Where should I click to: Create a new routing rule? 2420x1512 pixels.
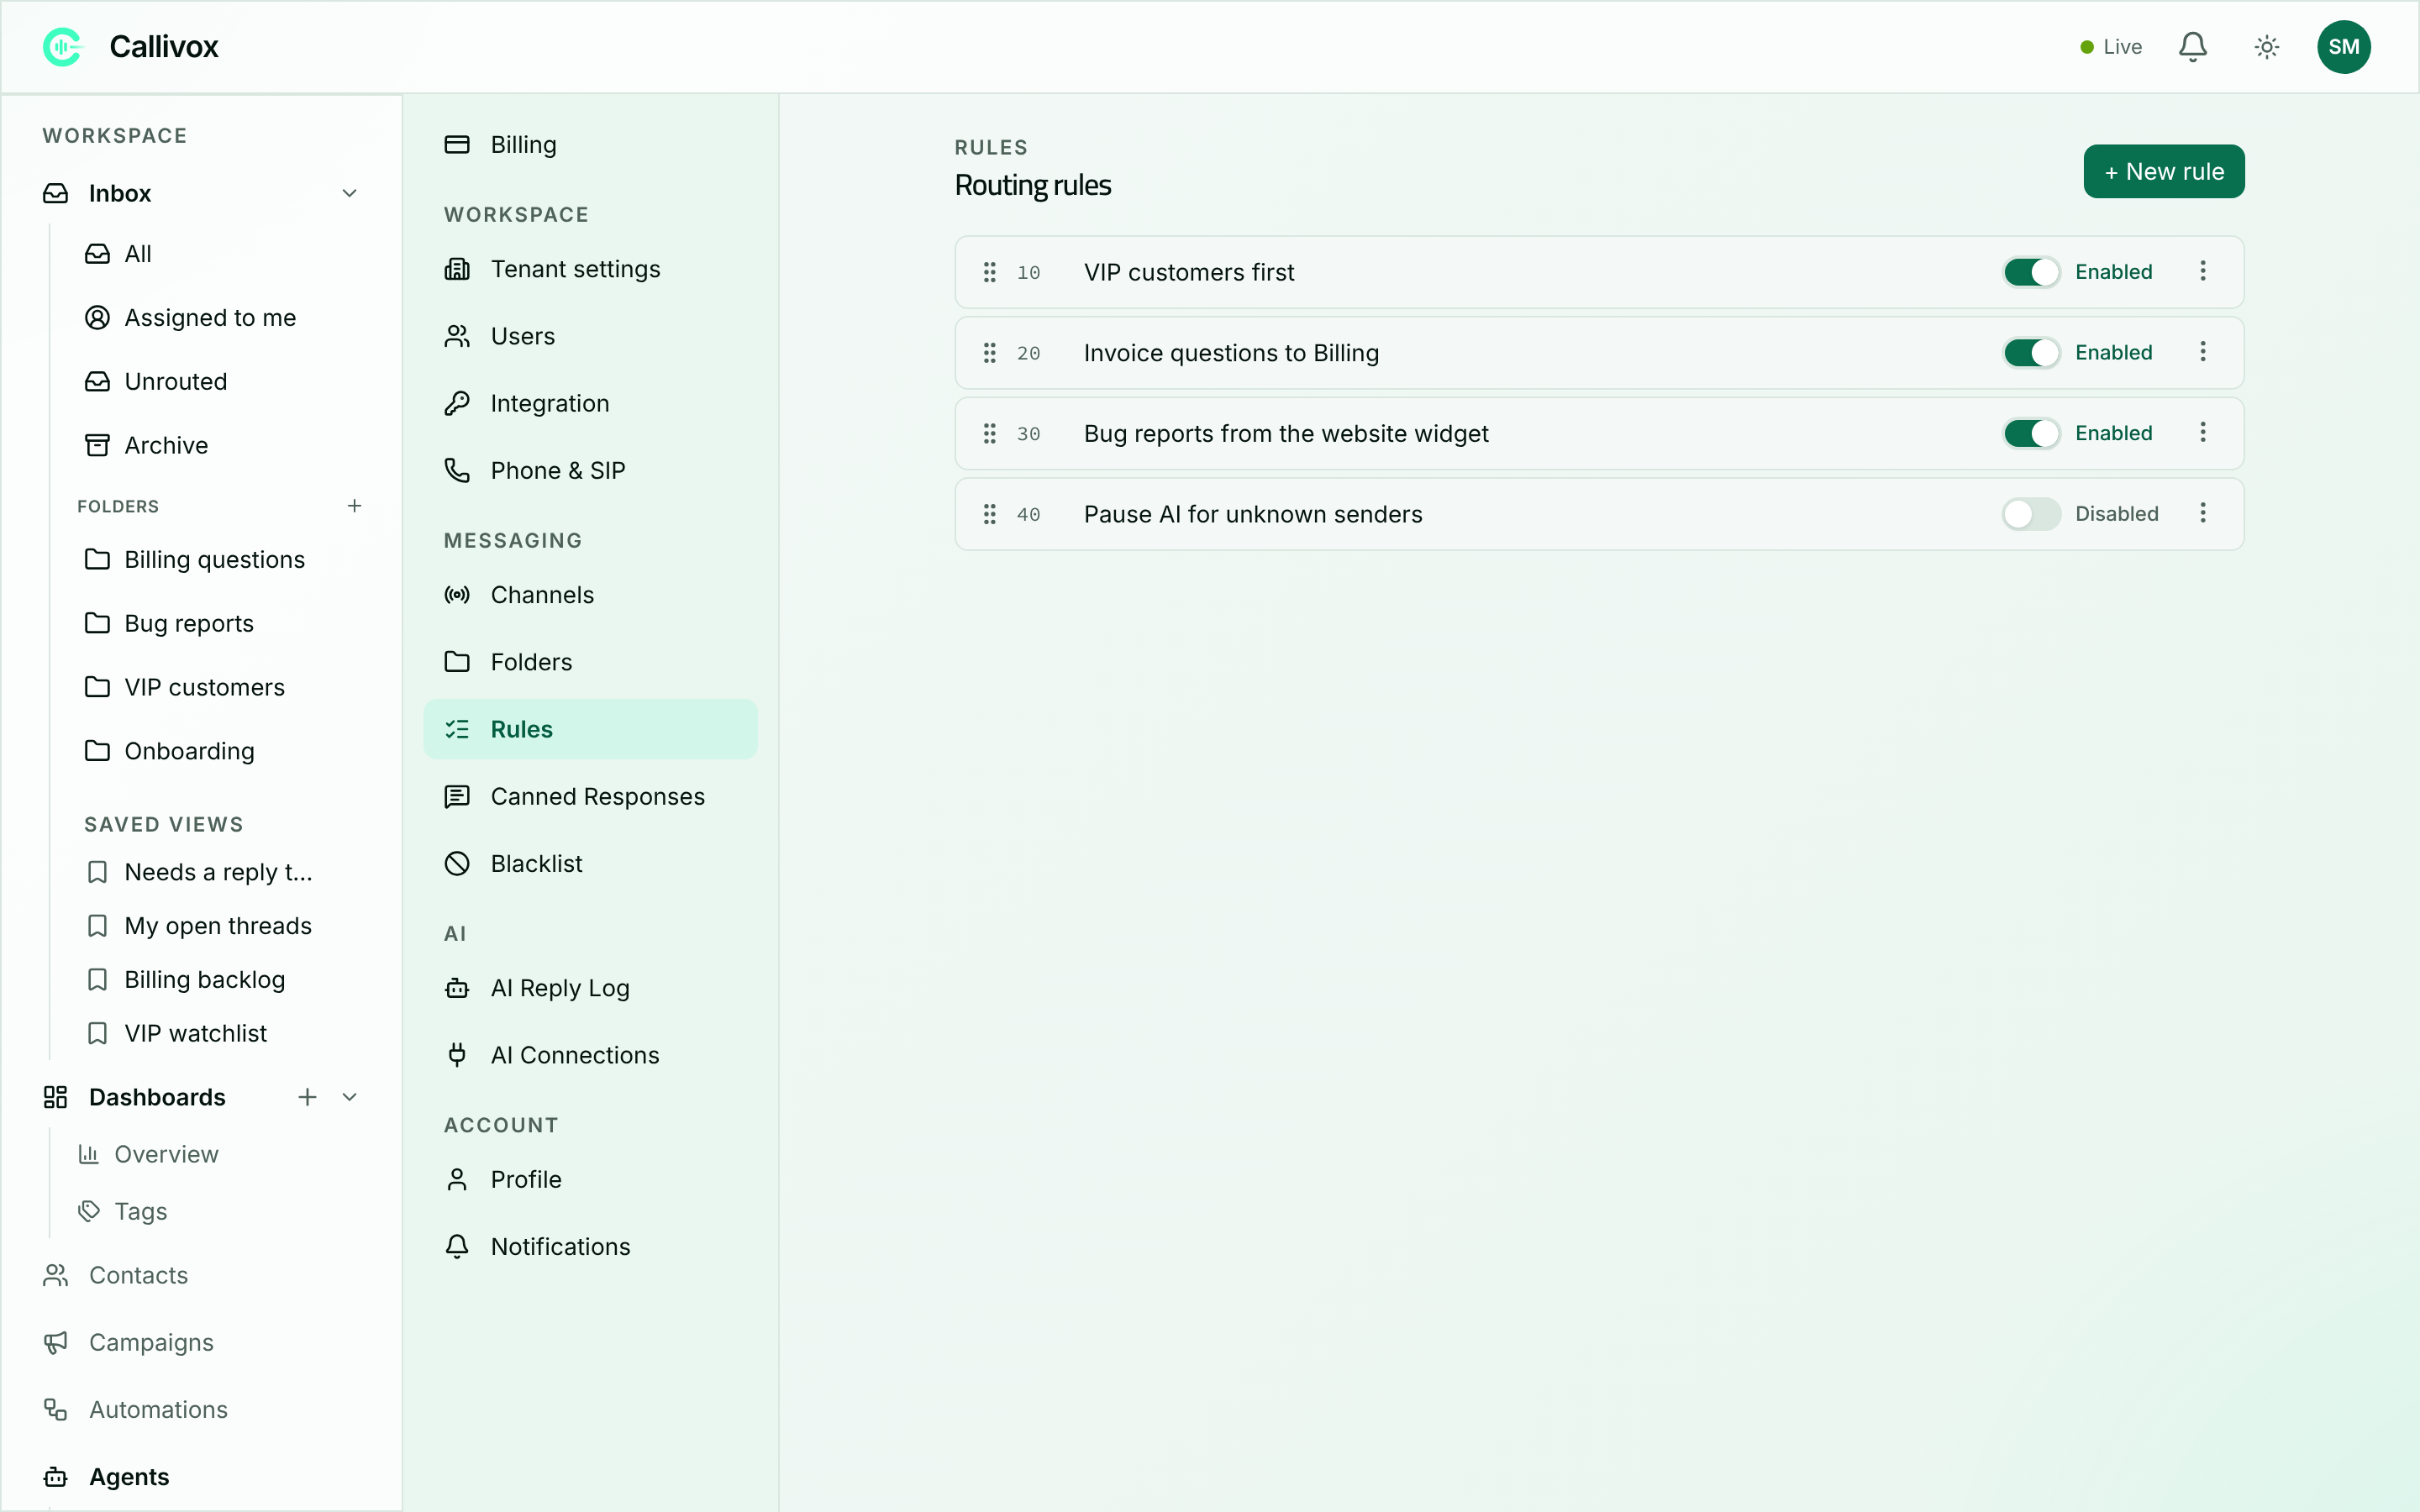click(2163, 171)
